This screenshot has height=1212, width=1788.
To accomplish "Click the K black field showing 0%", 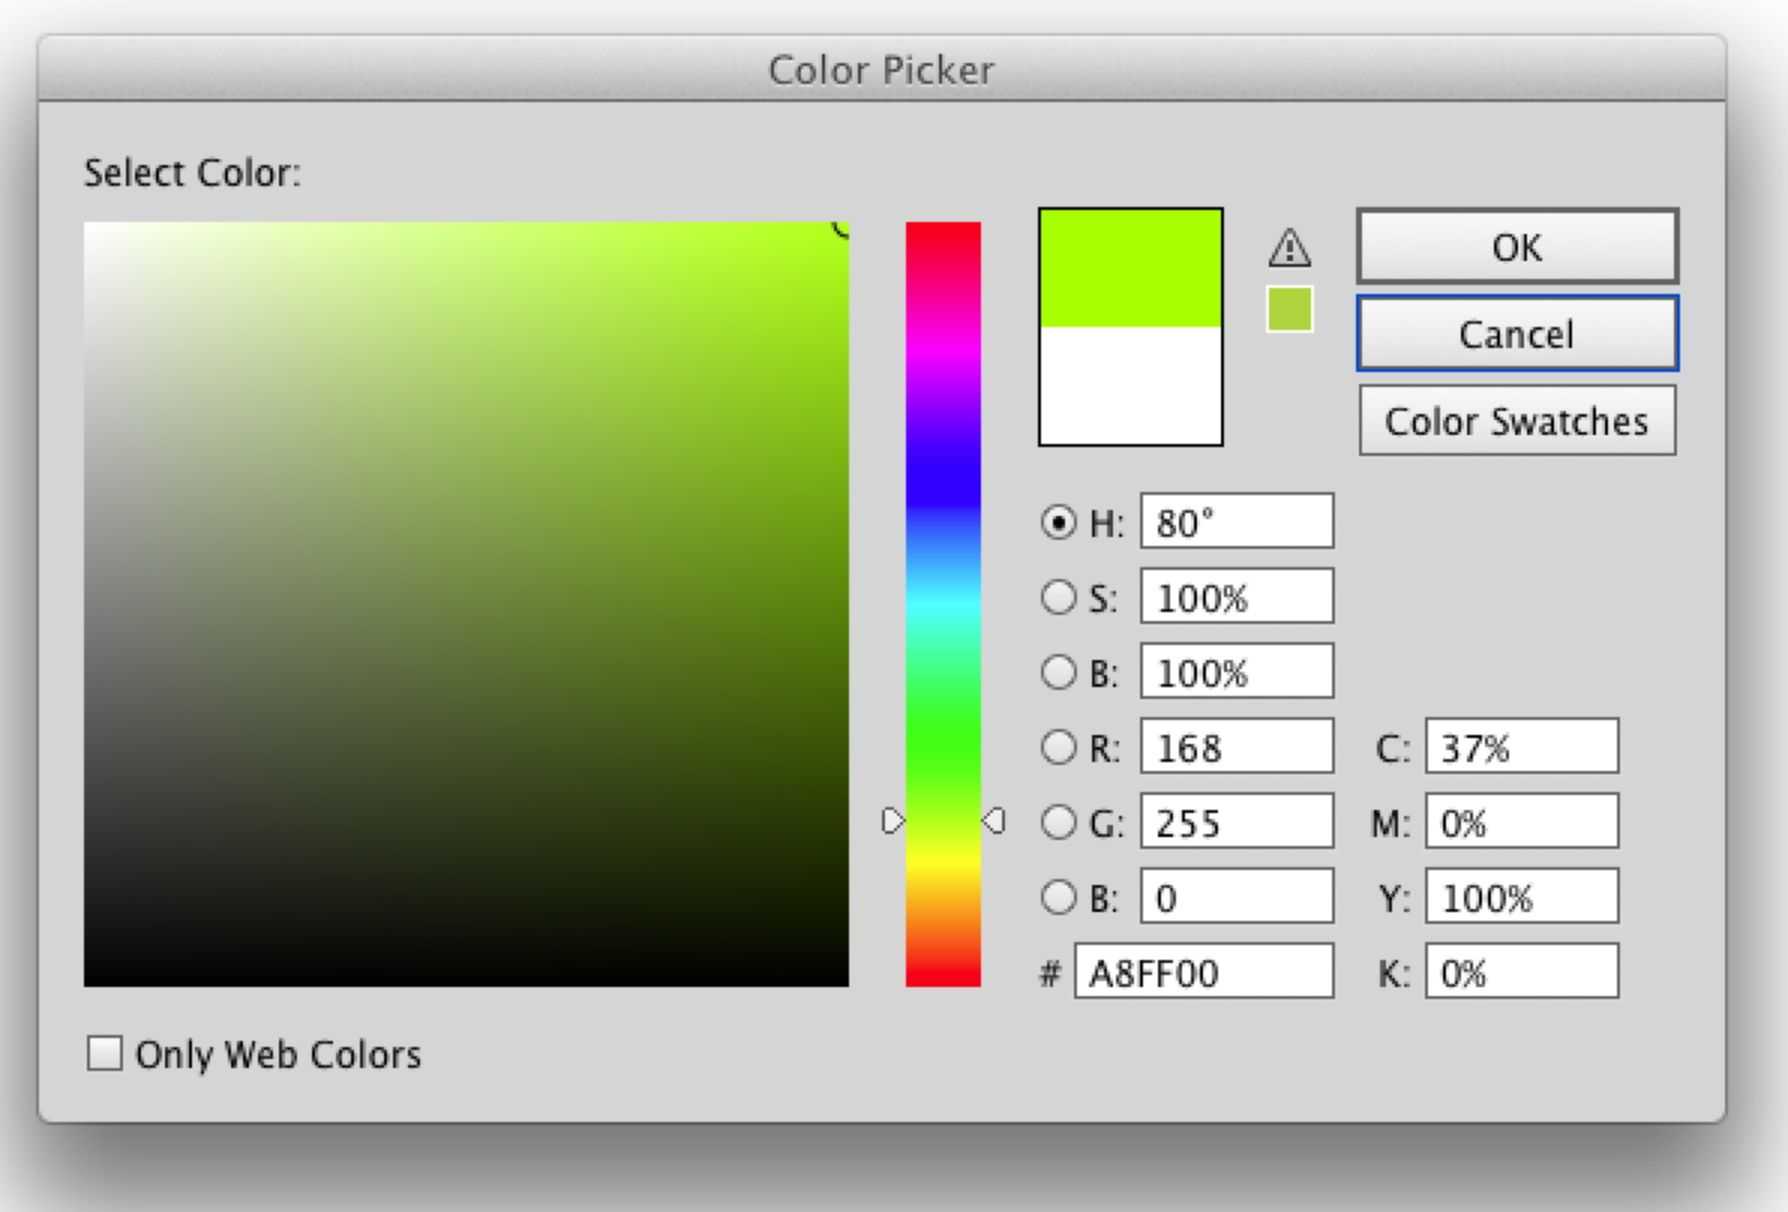I will tap(1522, 971).
